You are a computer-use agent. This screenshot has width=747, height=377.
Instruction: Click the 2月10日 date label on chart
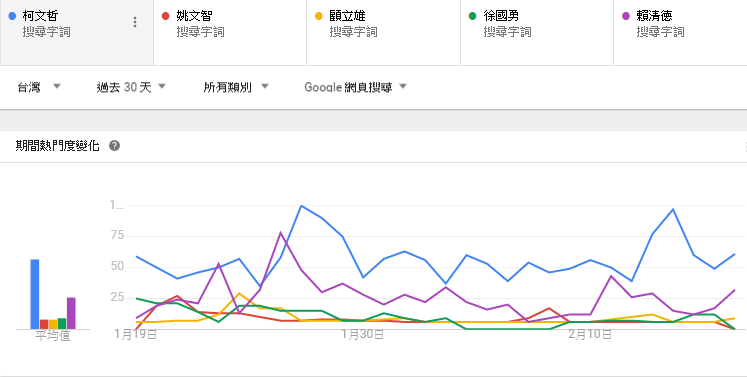(590, 335)
